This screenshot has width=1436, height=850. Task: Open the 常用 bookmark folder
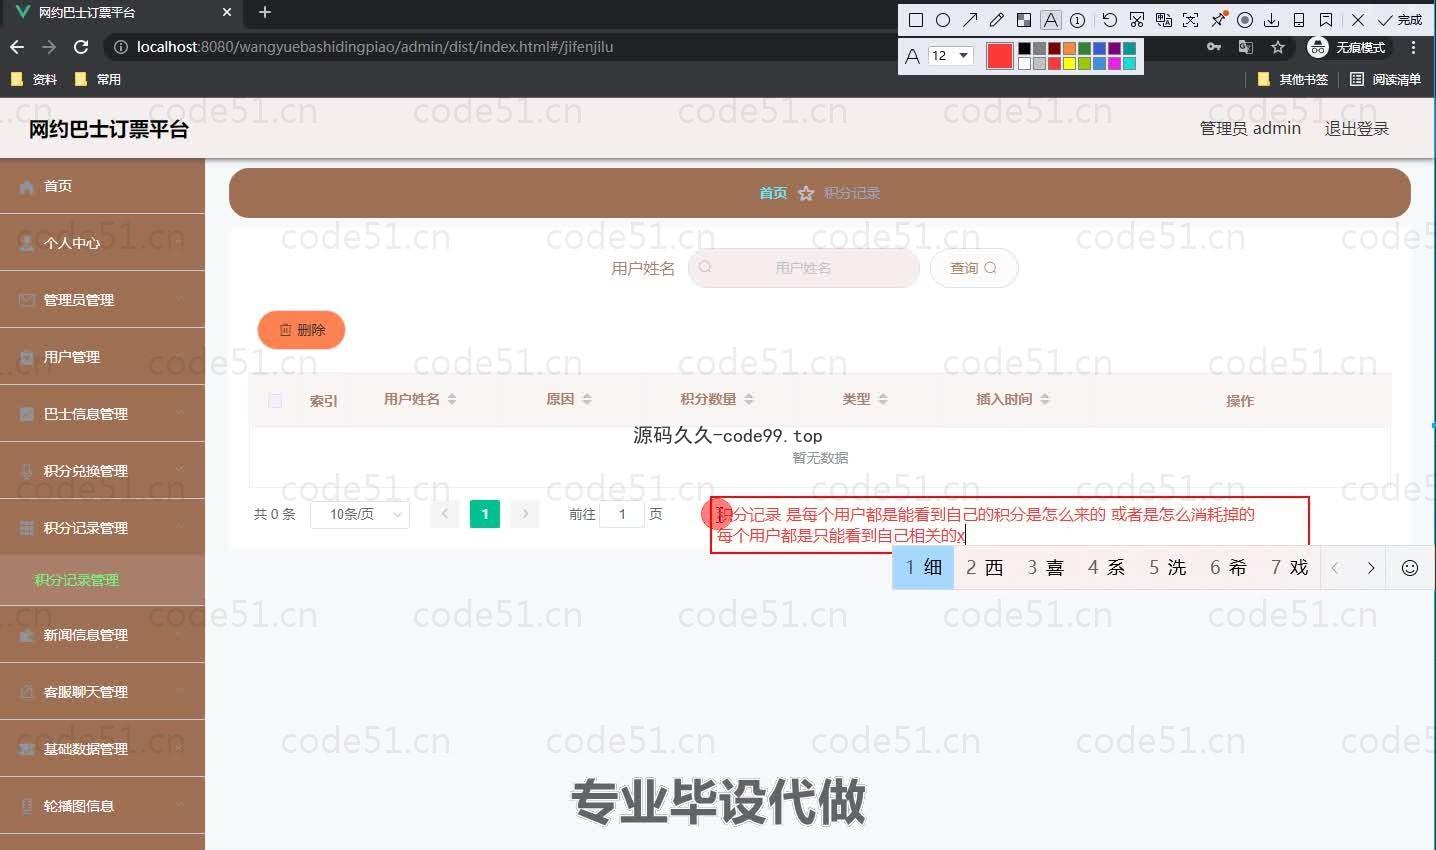click(x=97, y=79)
